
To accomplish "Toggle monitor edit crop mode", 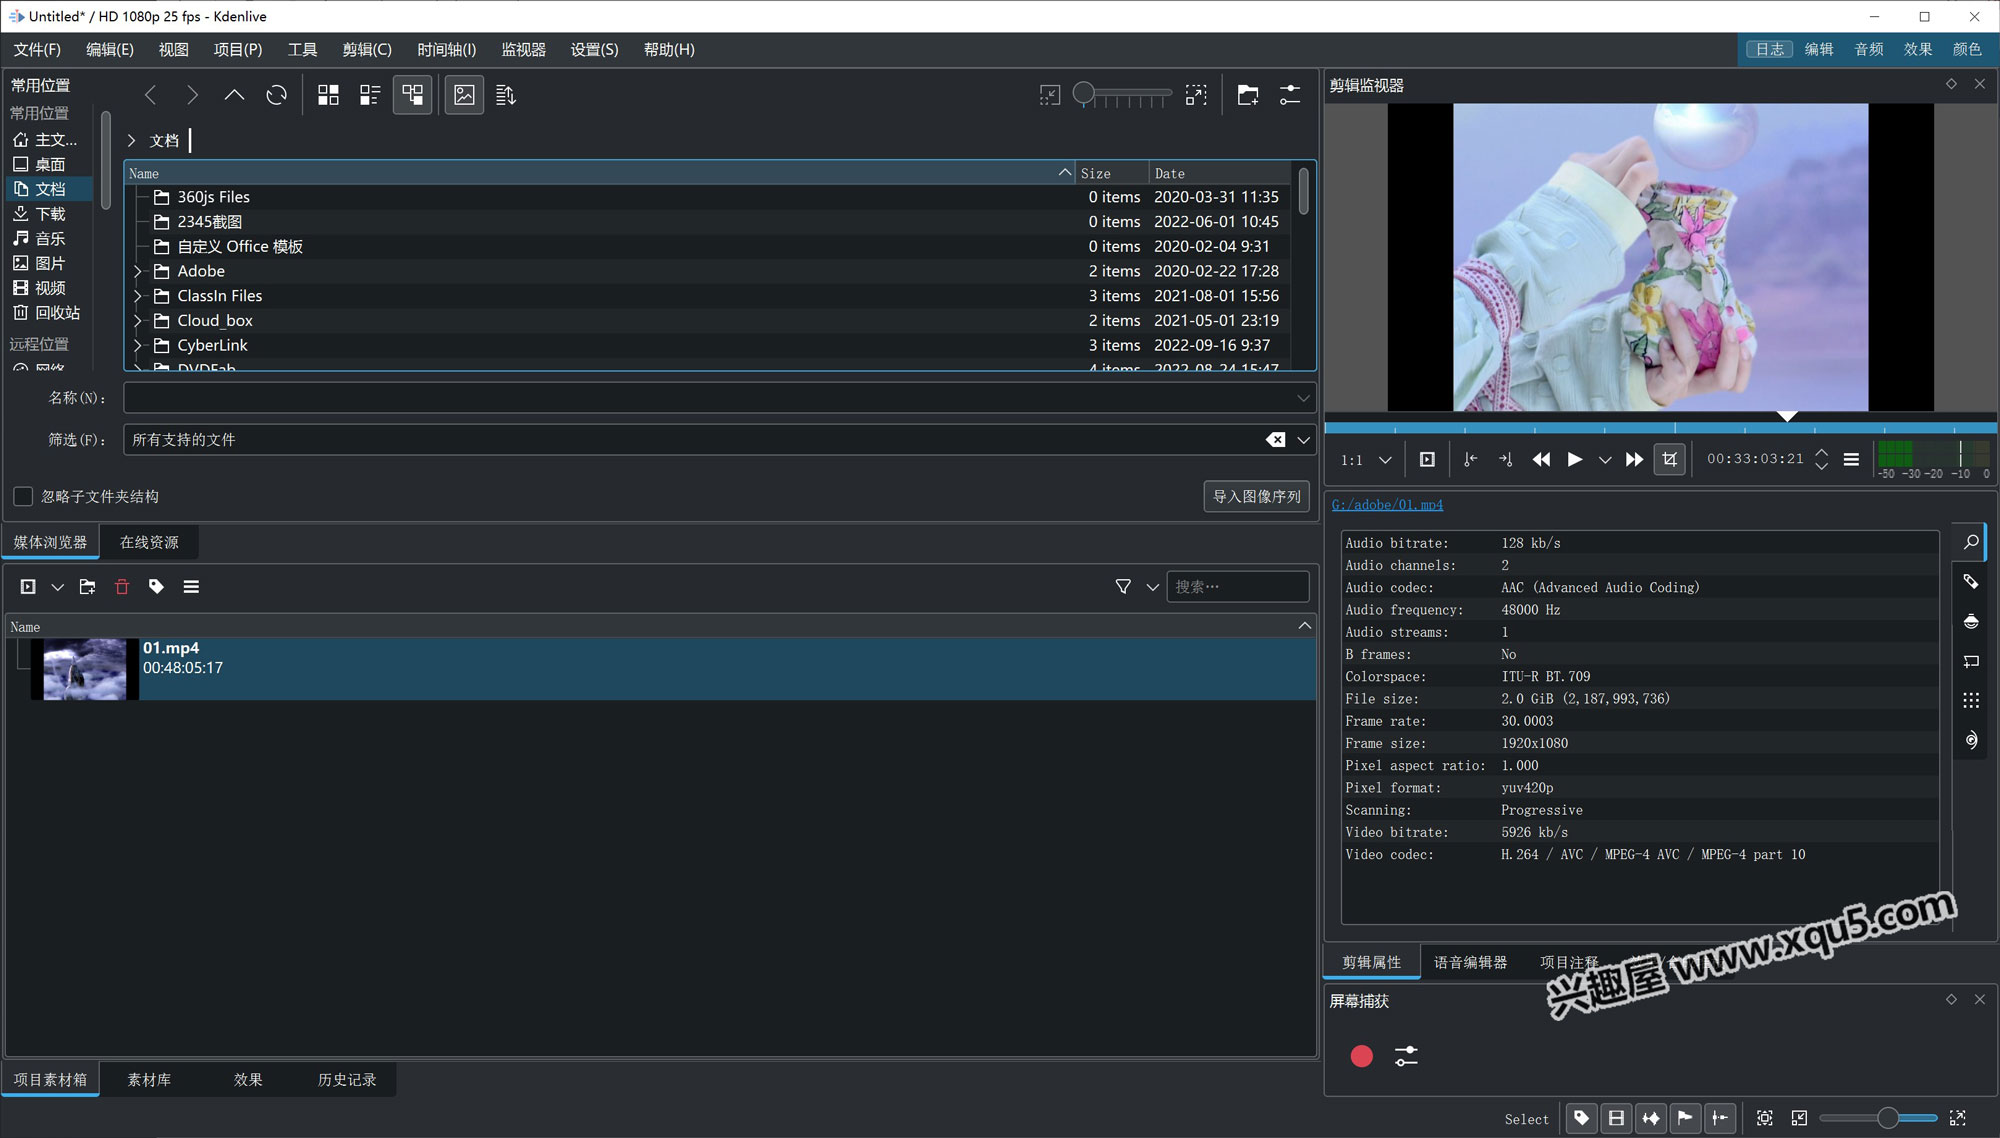I will coord(1669,459).
